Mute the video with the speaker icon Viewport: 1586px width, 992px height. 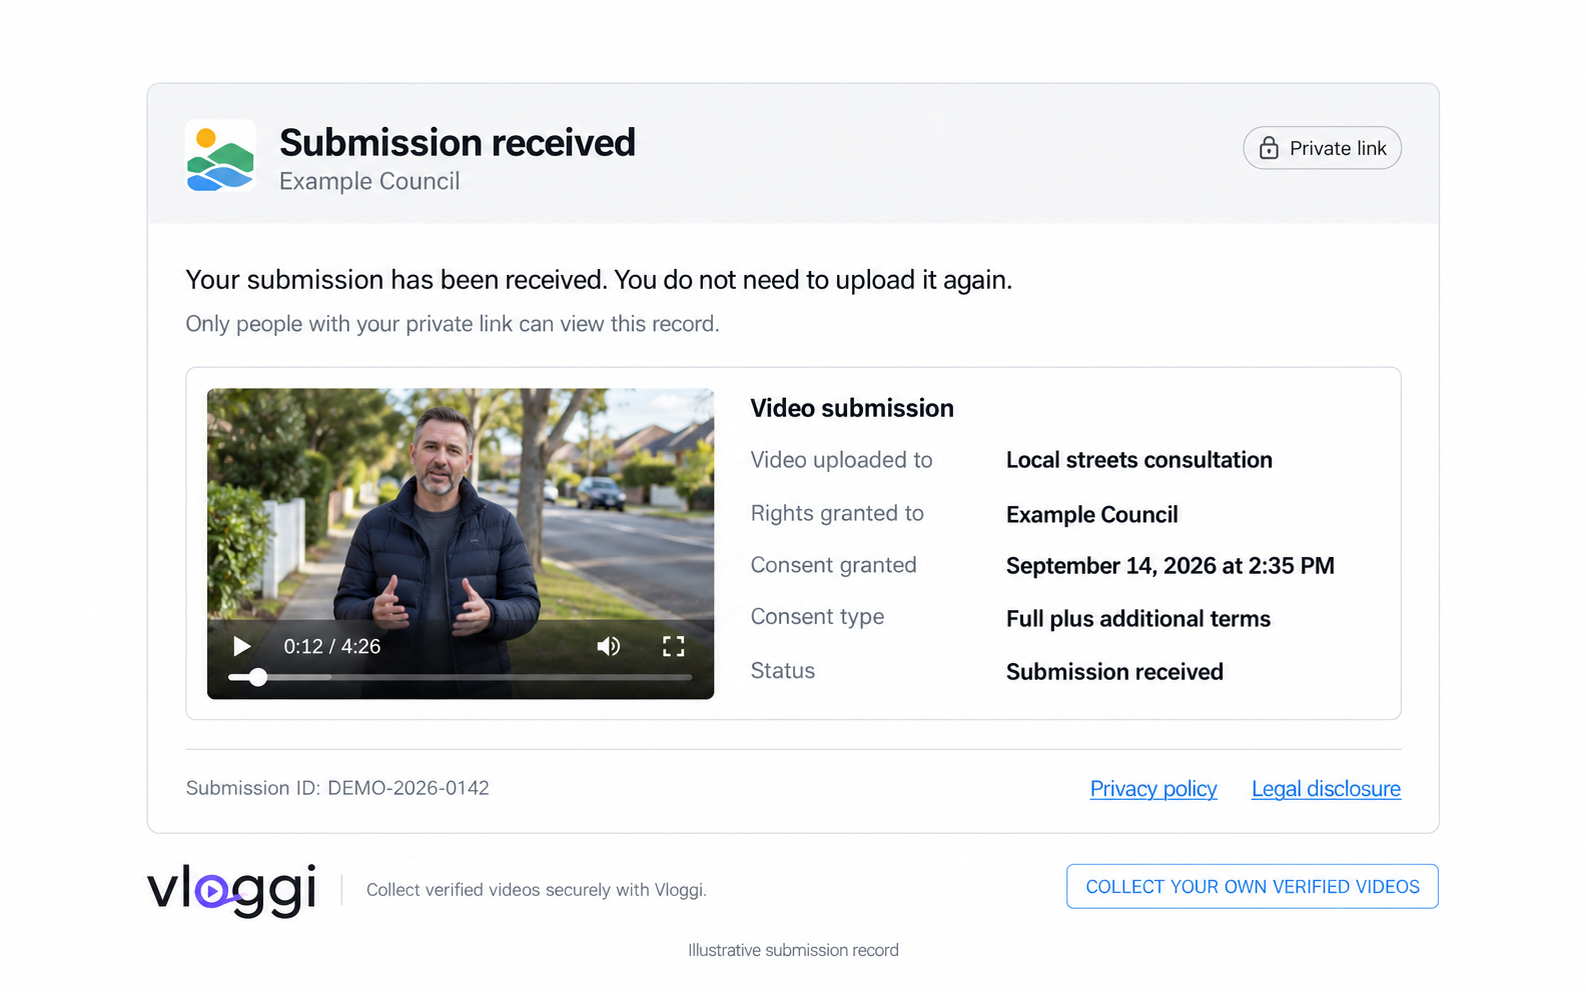tap(608, 646)
